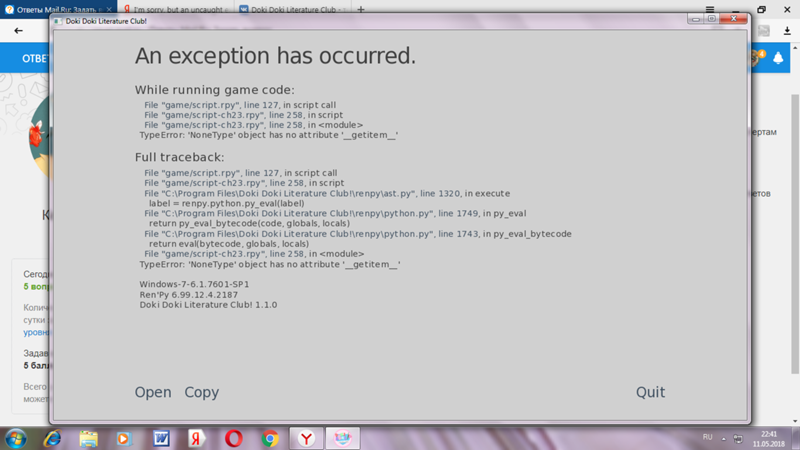Screen dimensions: 800x450
Task: Switch to Doki Doki Literature Club VK tab
Action: coord(292,9)
